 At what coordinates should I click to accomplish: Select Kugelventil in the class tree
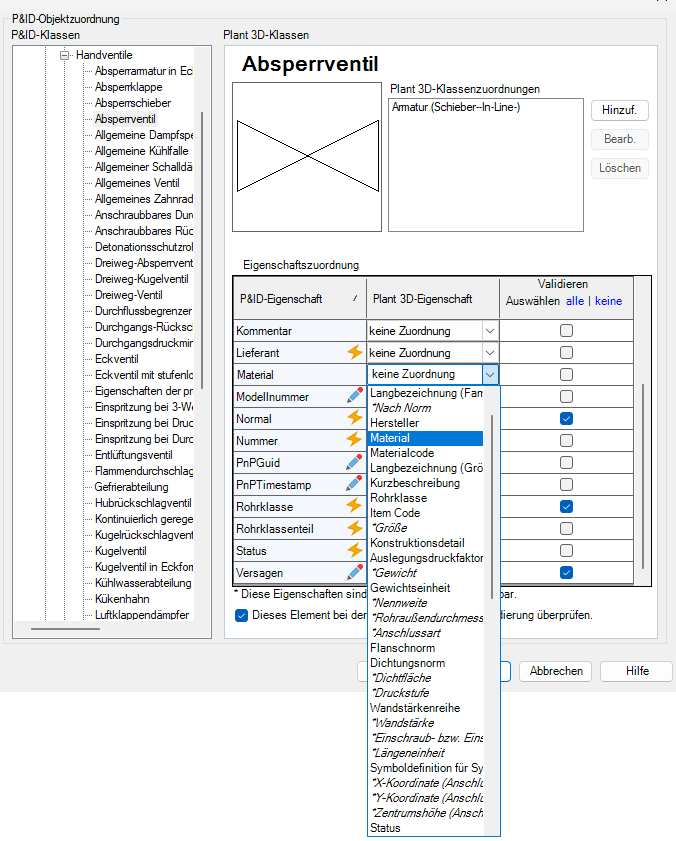[121, 551]
